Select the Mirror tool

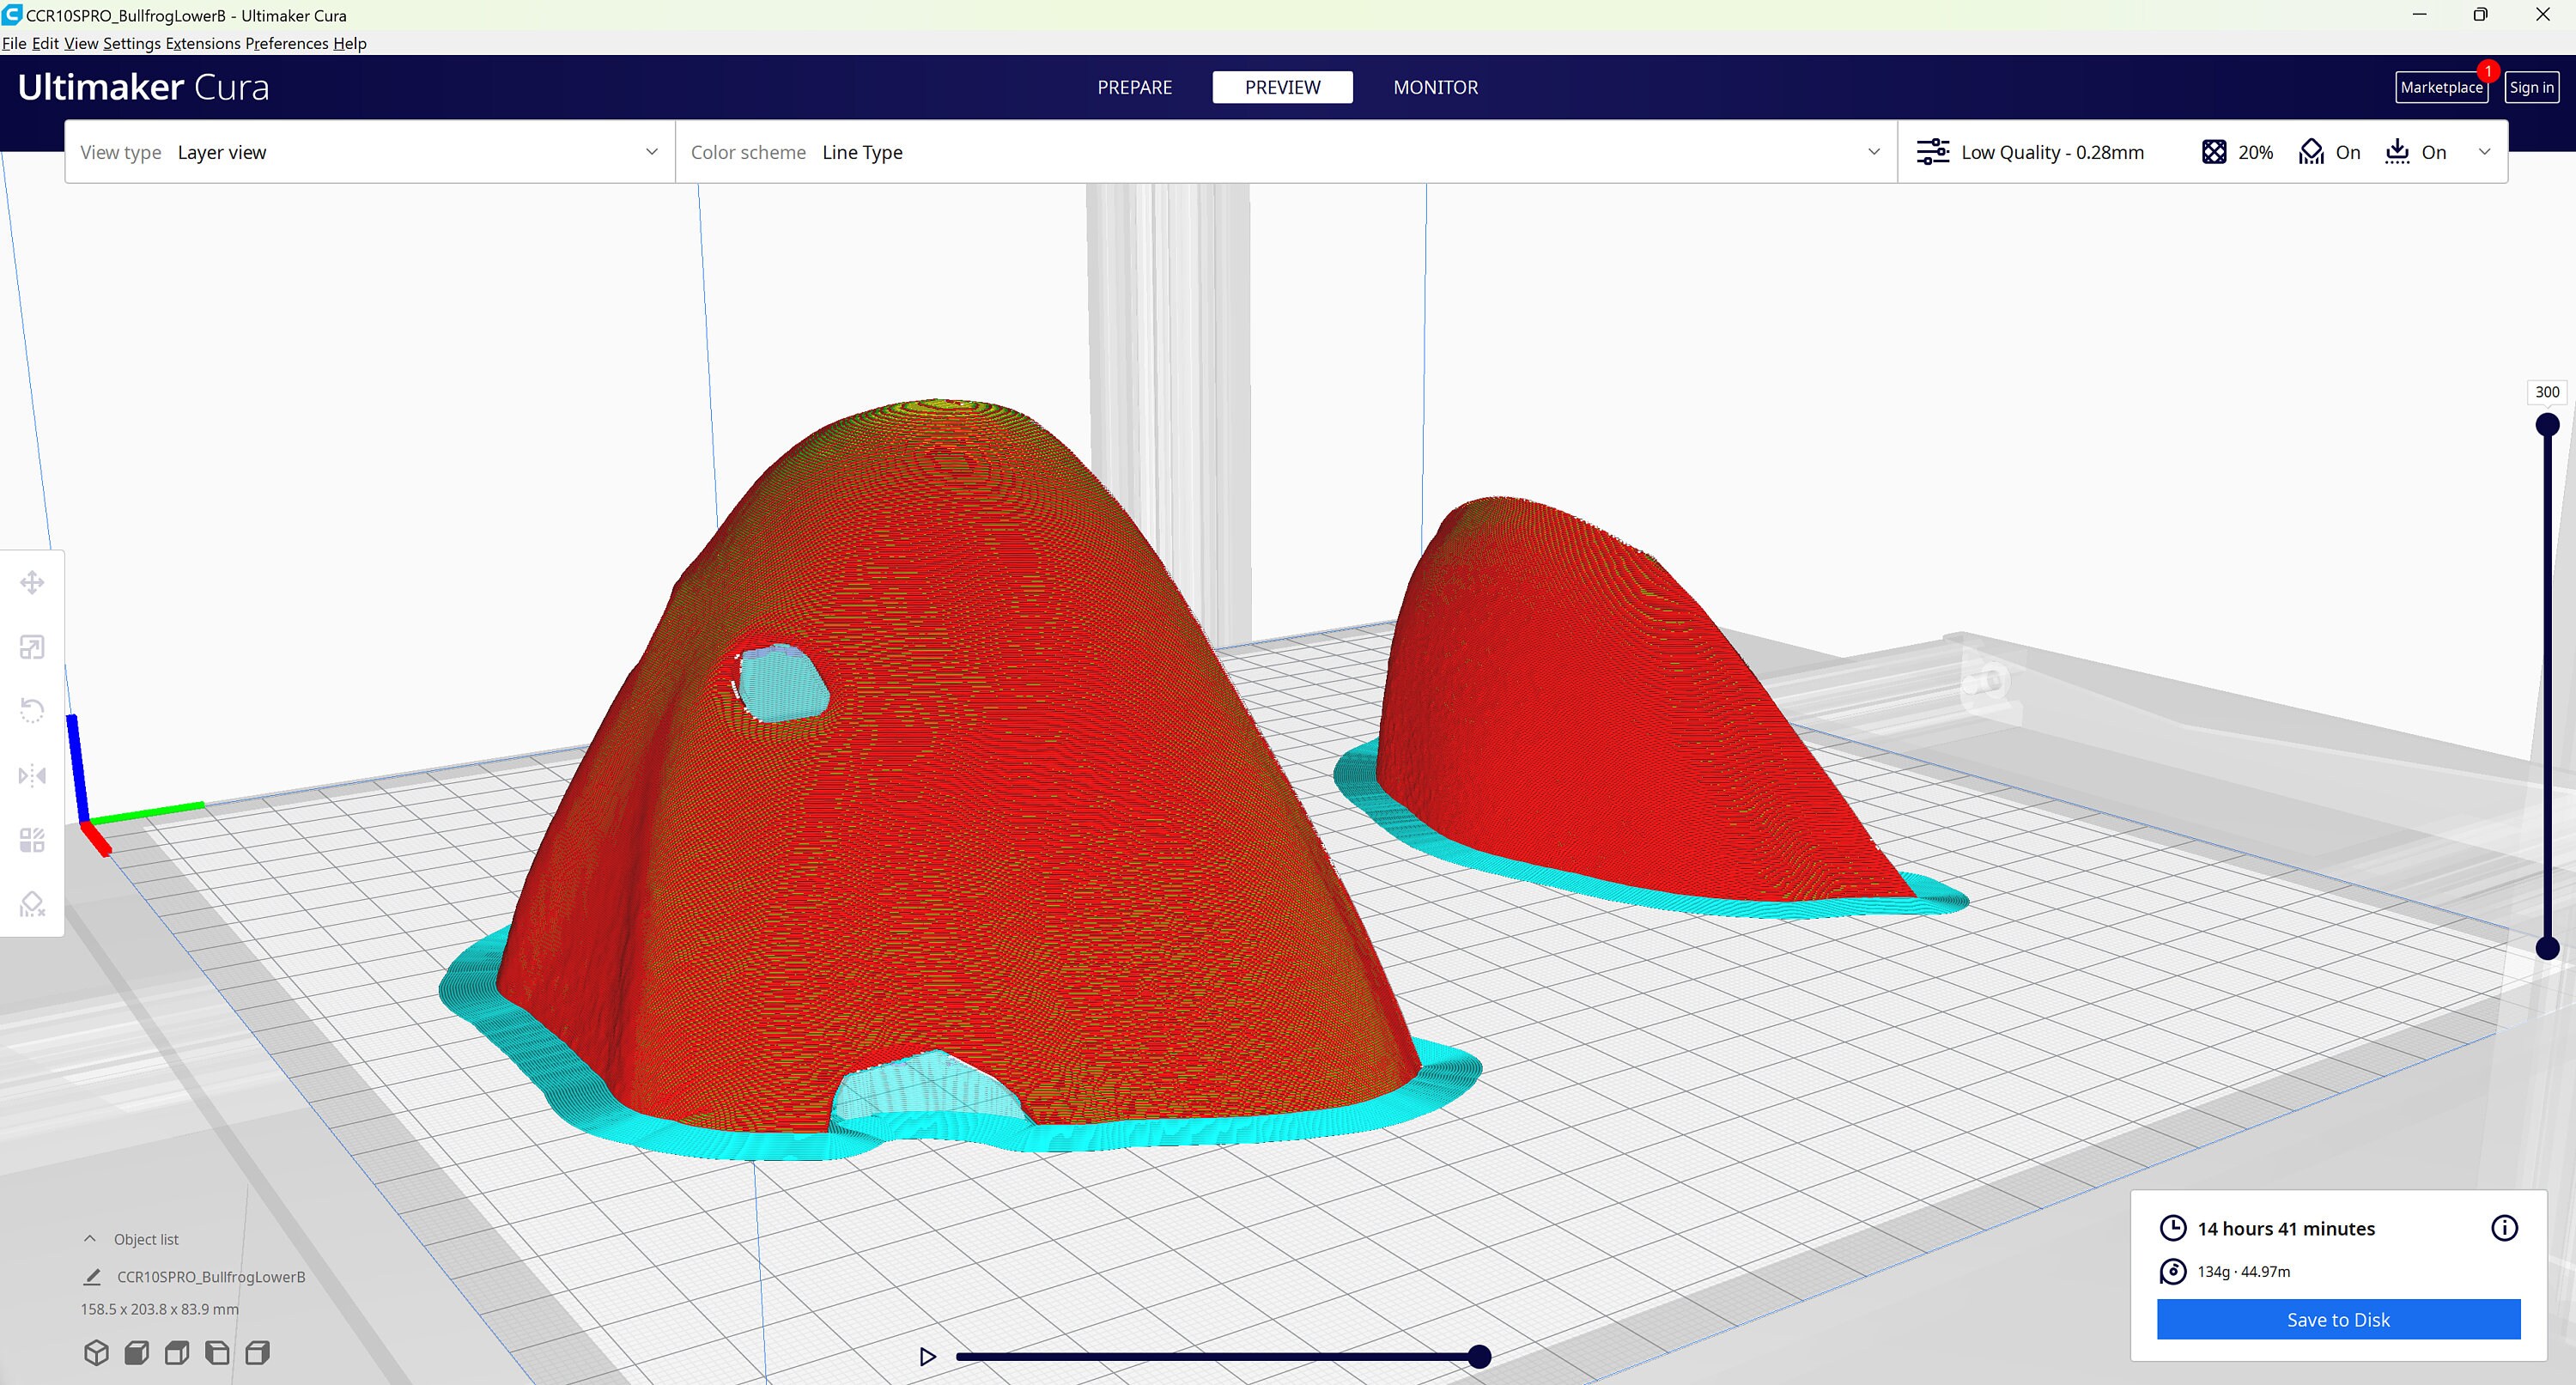(32, 775)
